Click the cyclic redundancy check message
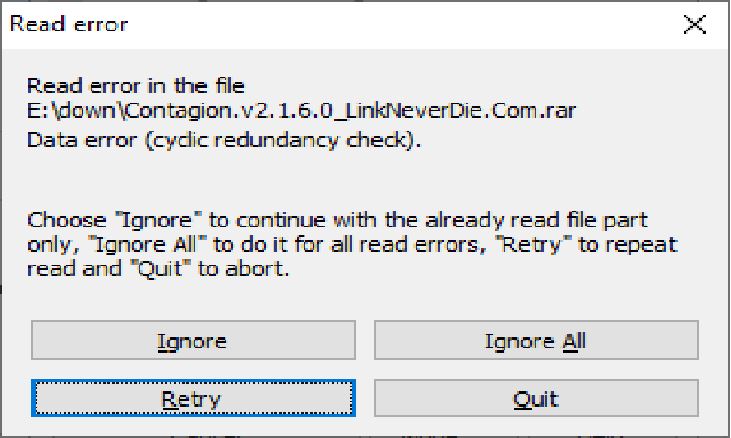 pyautogui.click(x=224, y=139)
